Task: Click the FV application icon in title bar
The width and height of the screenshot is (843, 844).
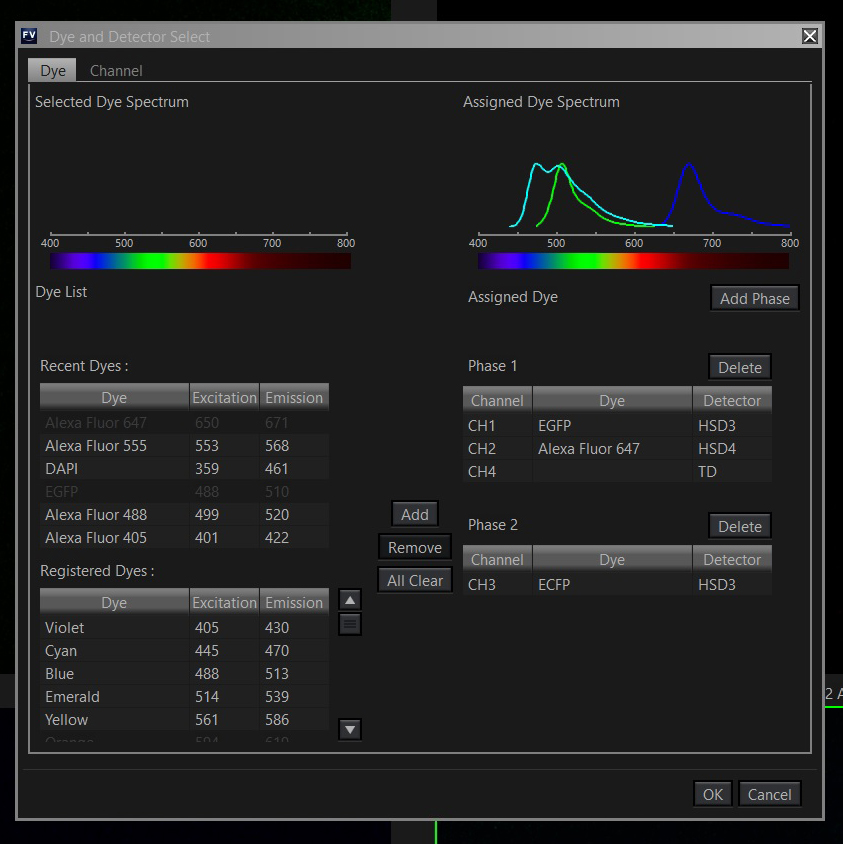Action: [29, 36]
